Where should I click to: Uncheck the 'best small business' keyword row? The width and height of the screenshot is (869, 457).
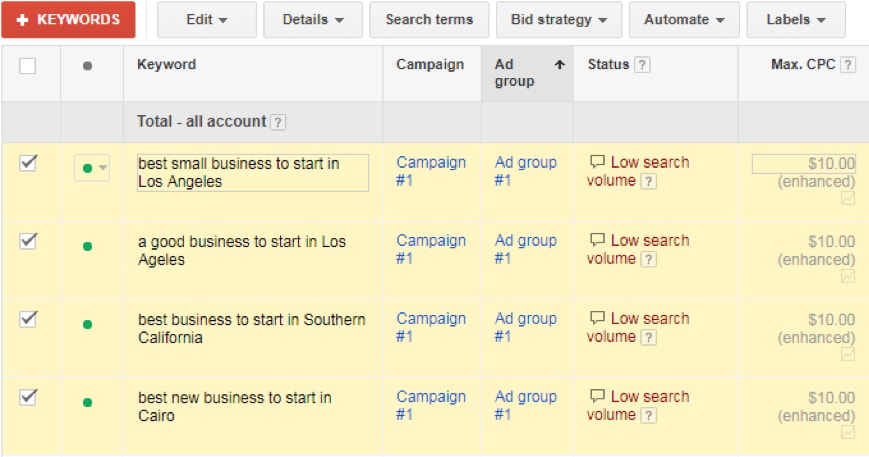coord(28,163)
